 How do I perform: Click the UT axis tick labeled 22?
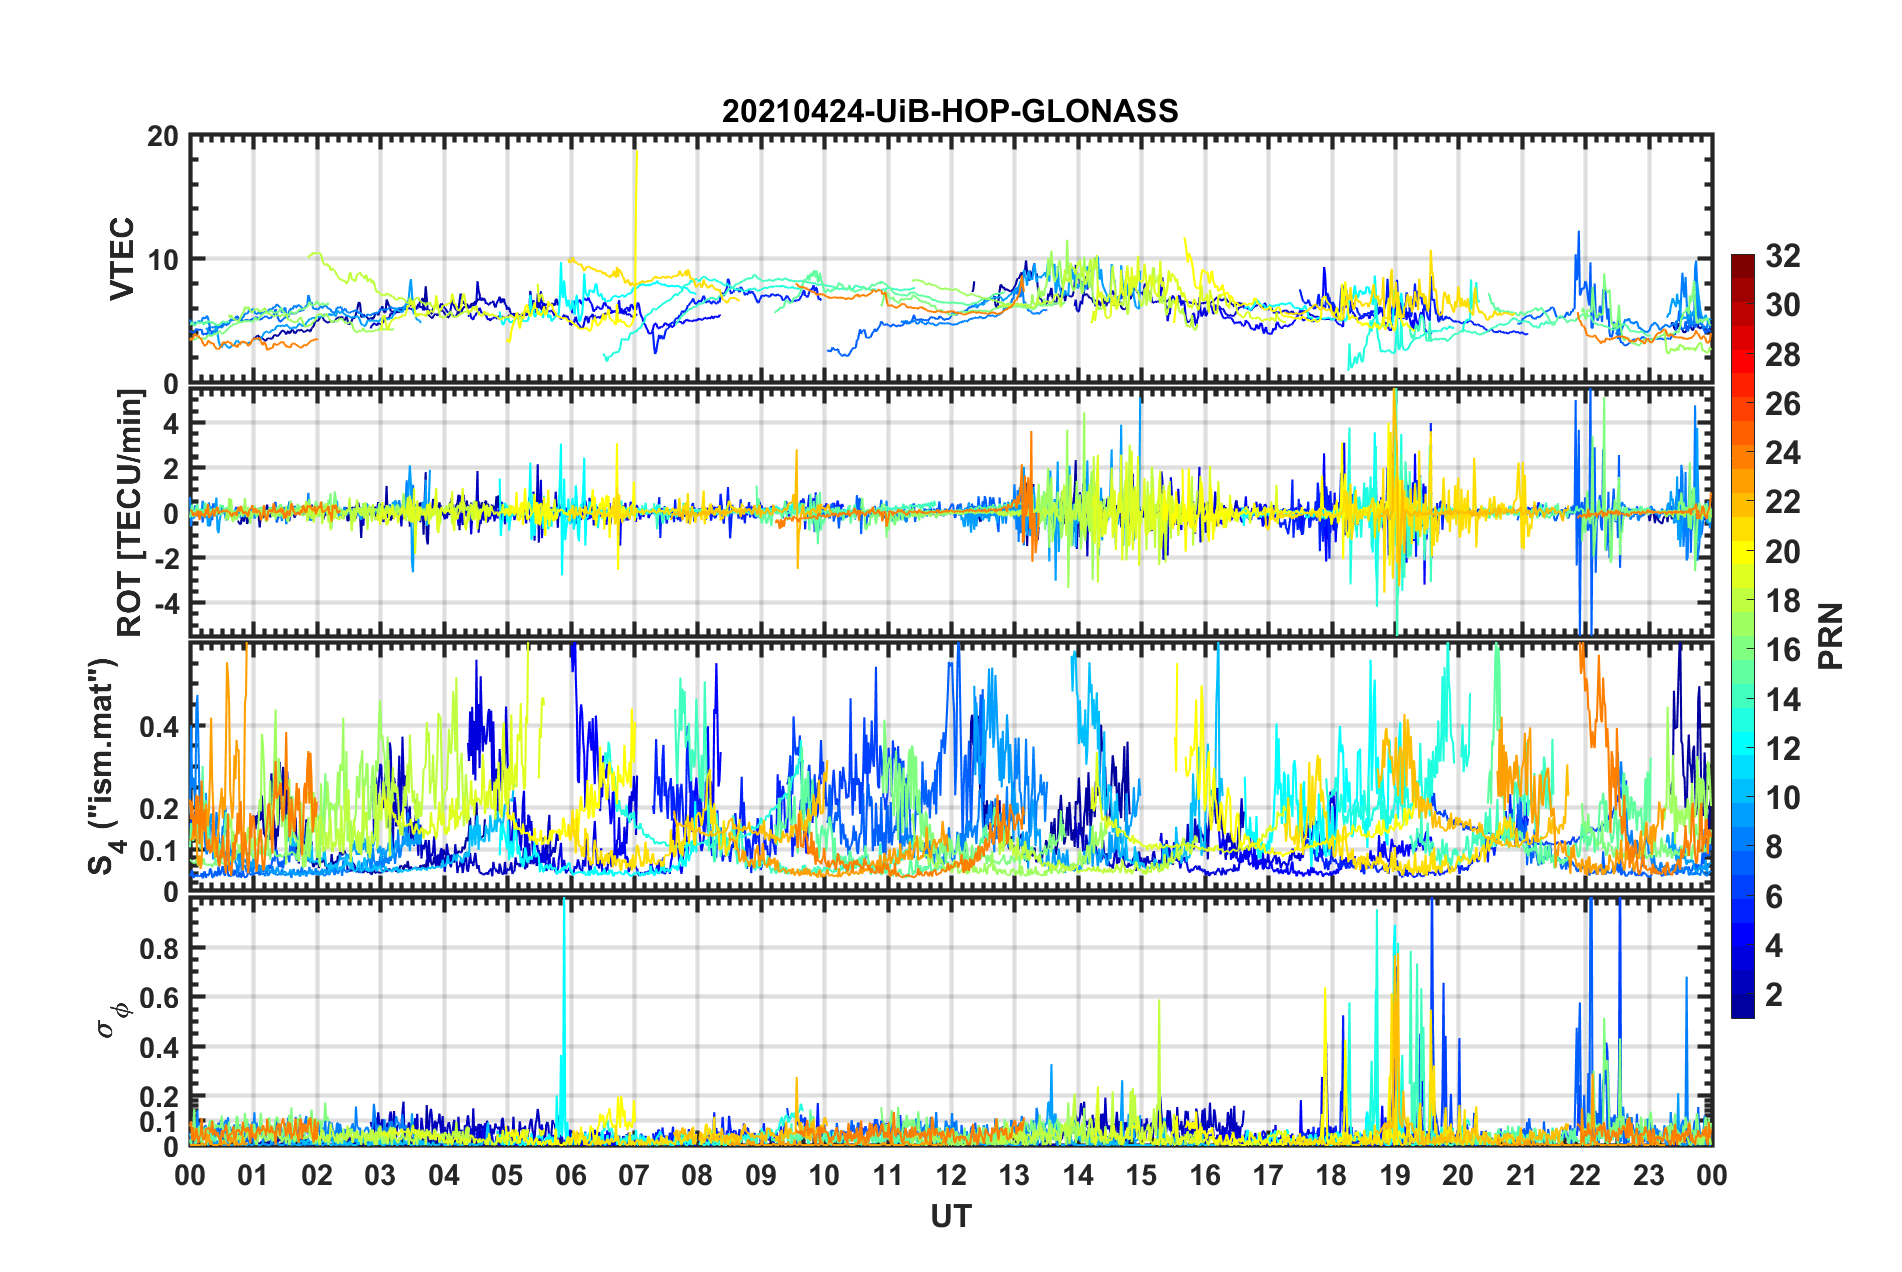tap(1585, 1175)
